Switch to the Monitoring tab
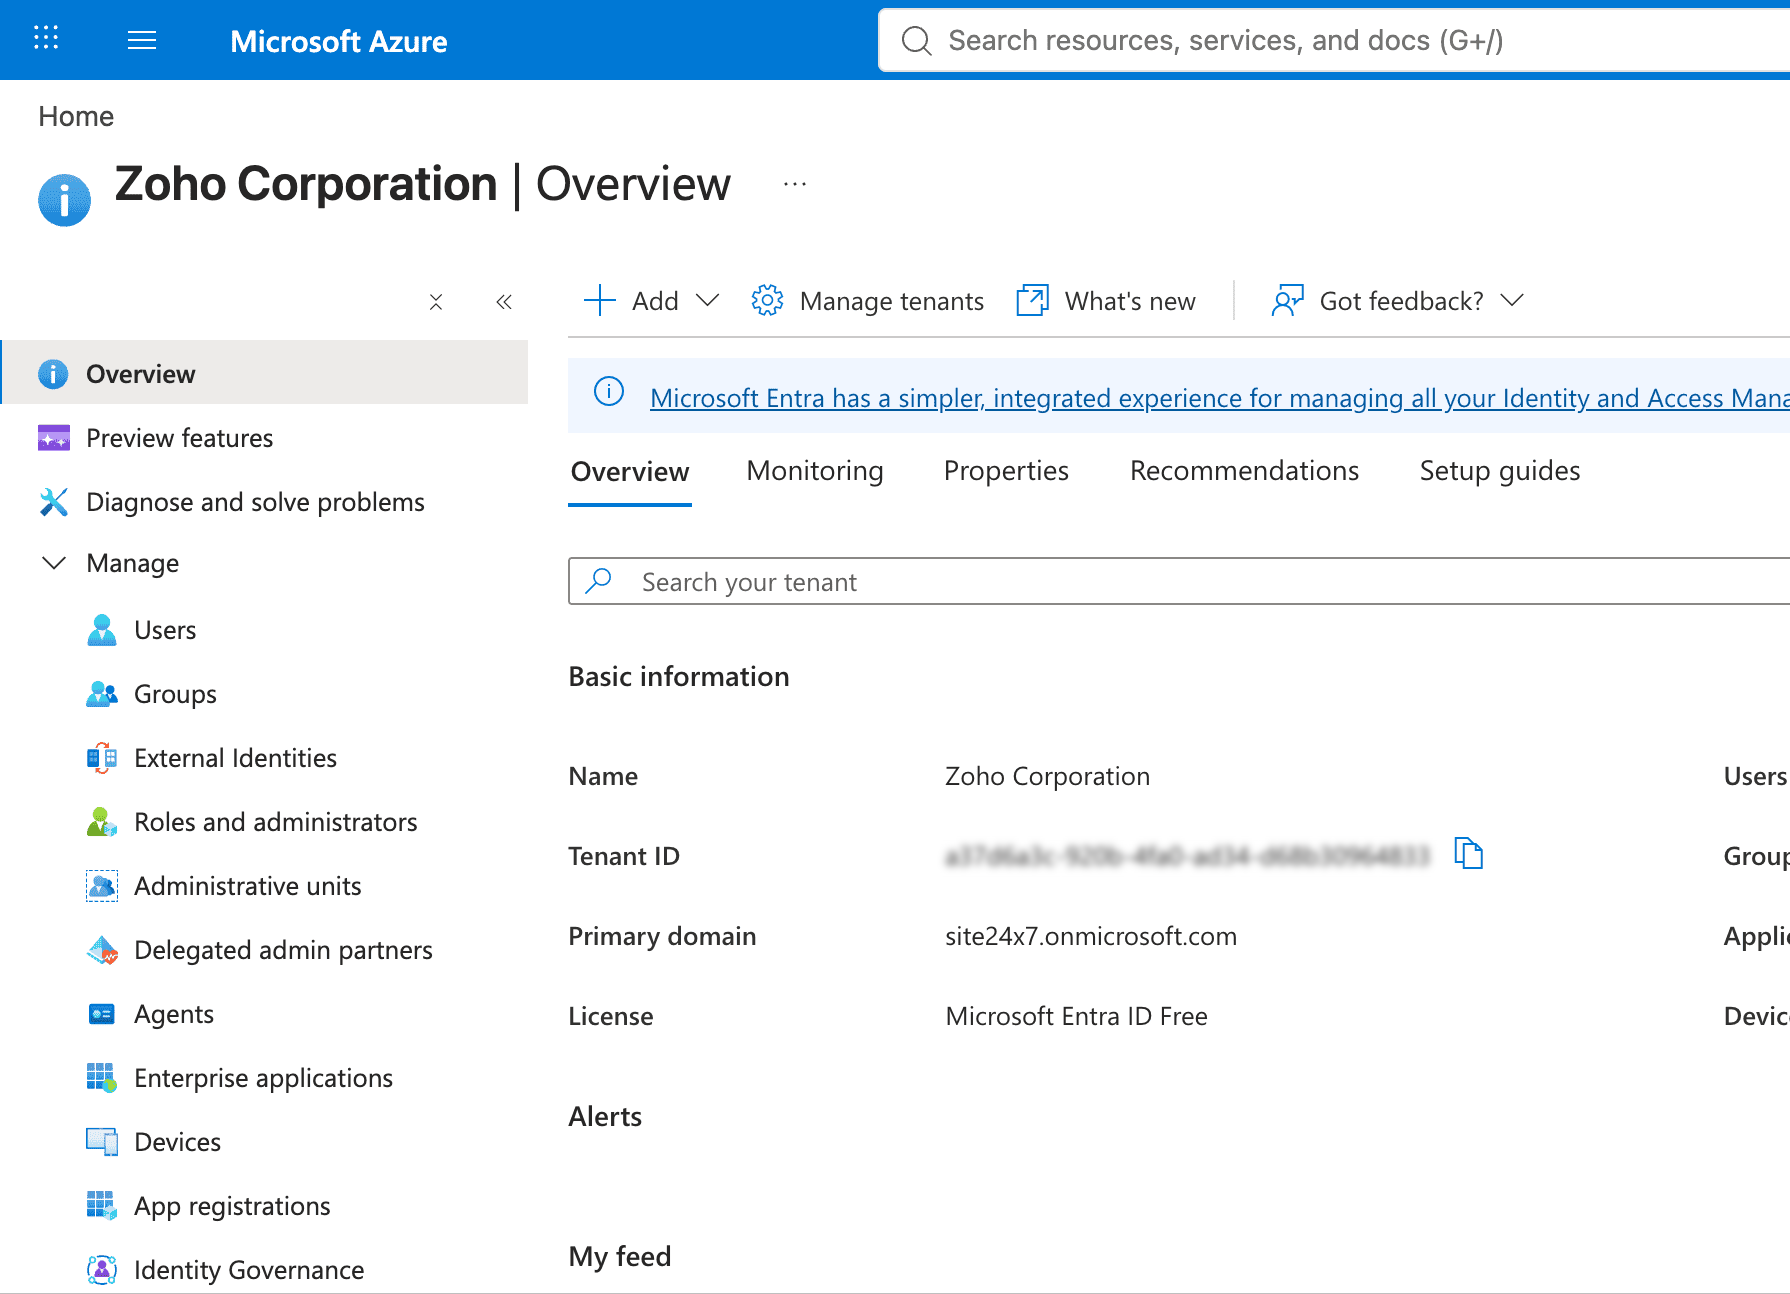 (x=815, y=471)
